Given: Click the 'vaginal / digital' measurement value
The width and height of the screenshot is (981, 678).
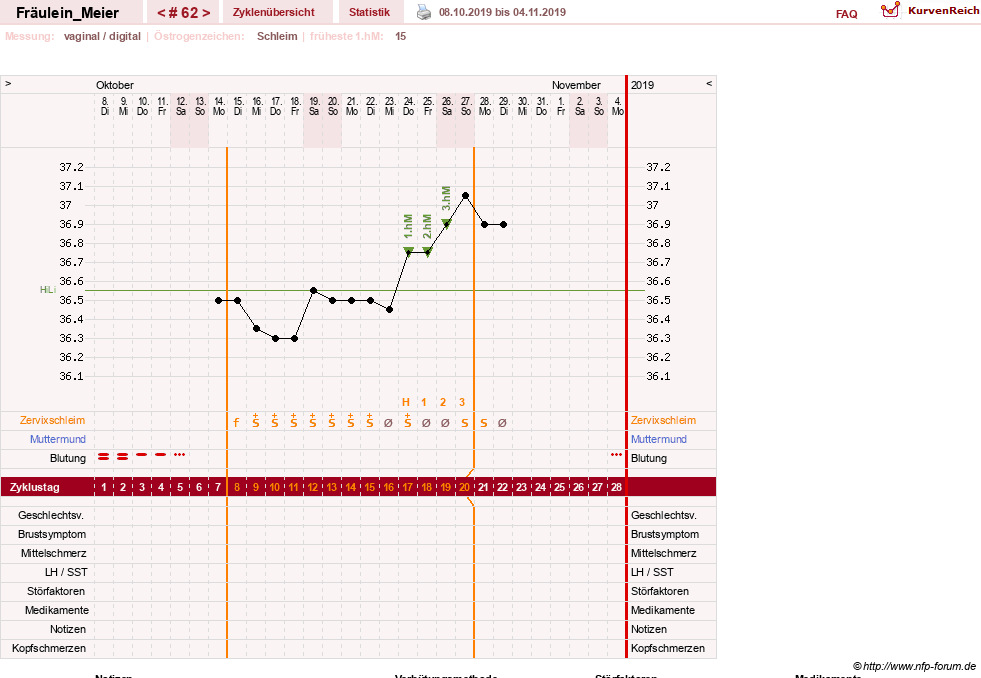Looking at the screenshot, I should coord(102,36).
